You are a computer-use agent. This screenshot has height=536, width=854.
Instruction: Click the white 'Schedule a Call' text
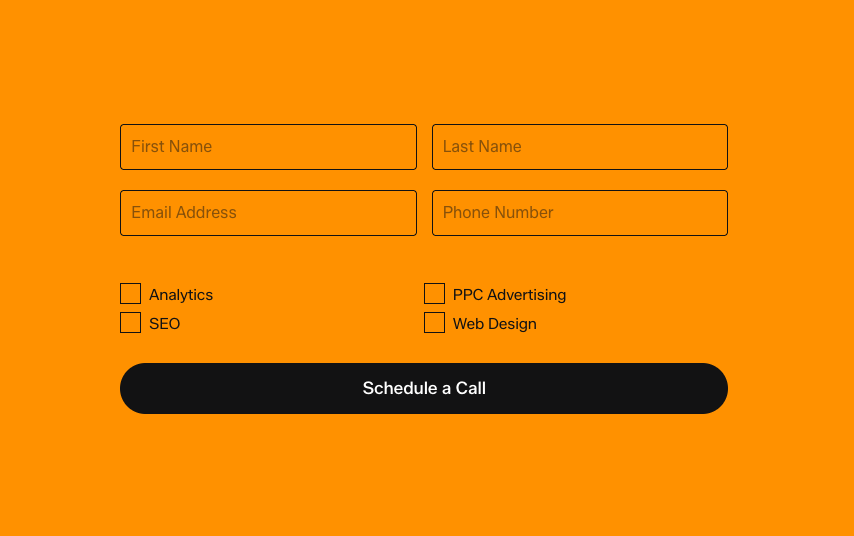coord(424,388)
